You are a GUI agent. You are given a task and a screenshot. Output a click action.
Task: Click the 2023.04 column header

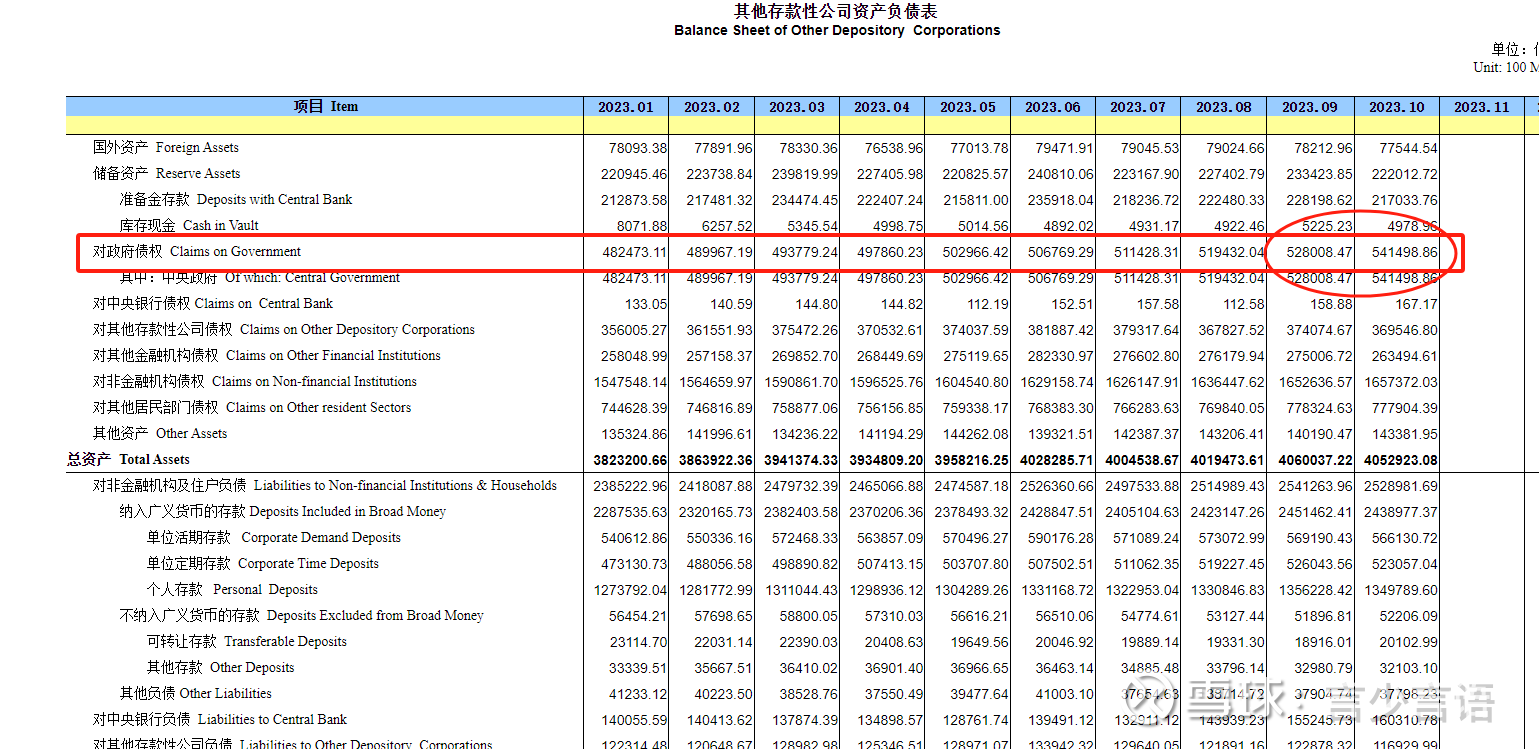[x=882, y=107]
